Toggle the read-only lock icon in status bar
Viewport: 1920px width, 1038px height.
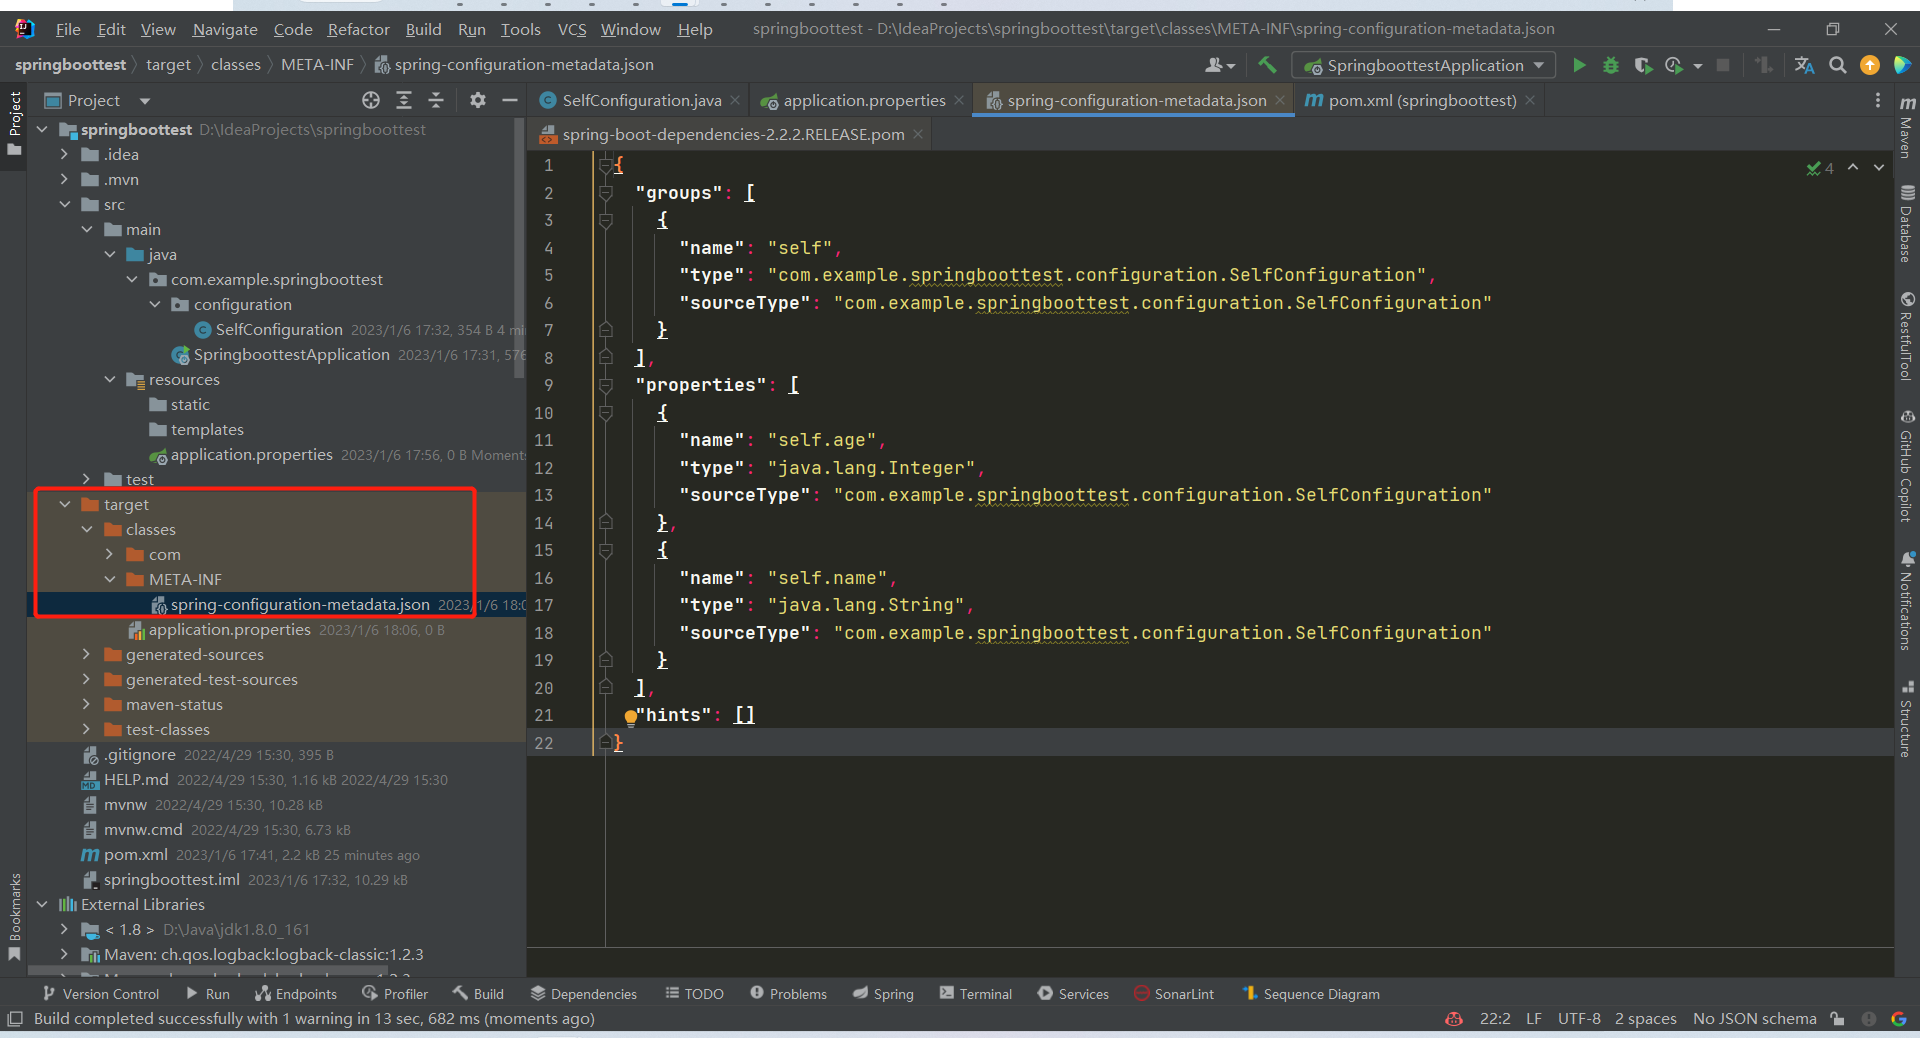(x=1837, y=1019)
